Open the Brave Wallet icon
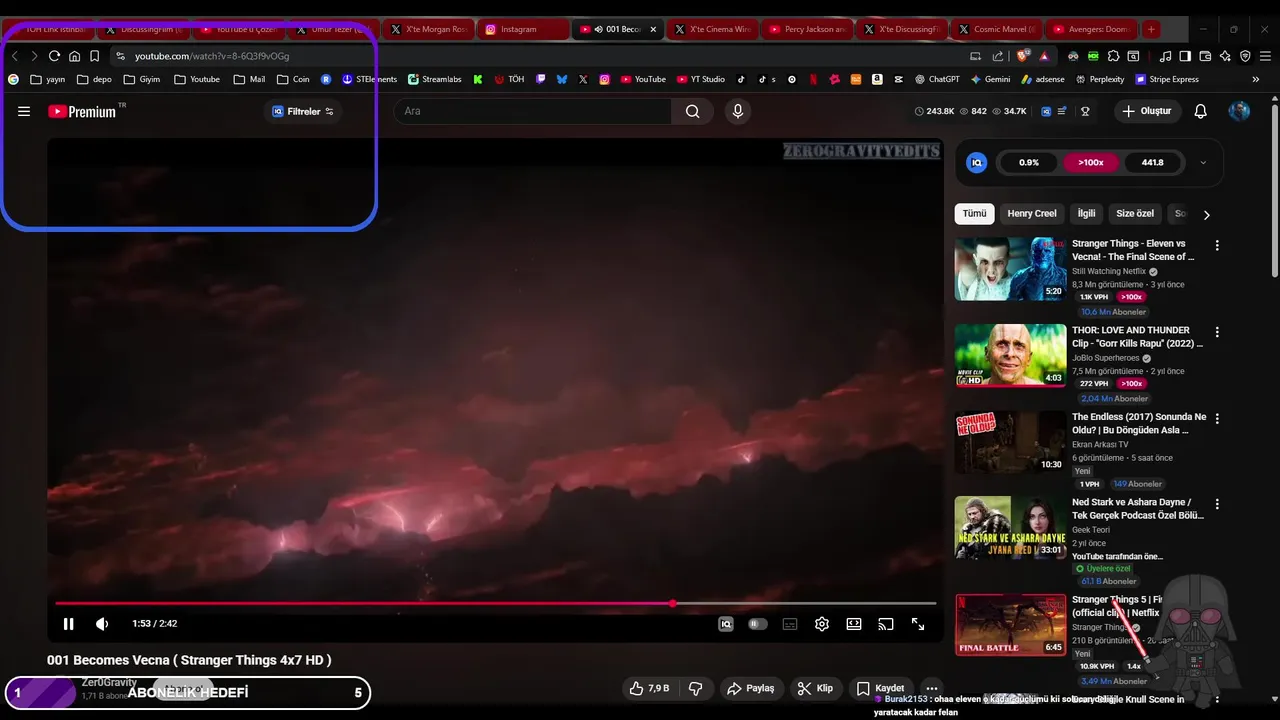Image resolution: width=1280 pixels, height=720 pixels. (1205, 56)
